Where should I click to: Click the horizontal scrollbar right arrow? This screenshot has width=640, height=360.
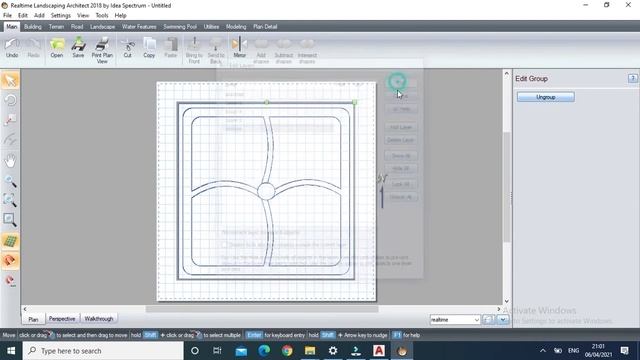point(498,309)
